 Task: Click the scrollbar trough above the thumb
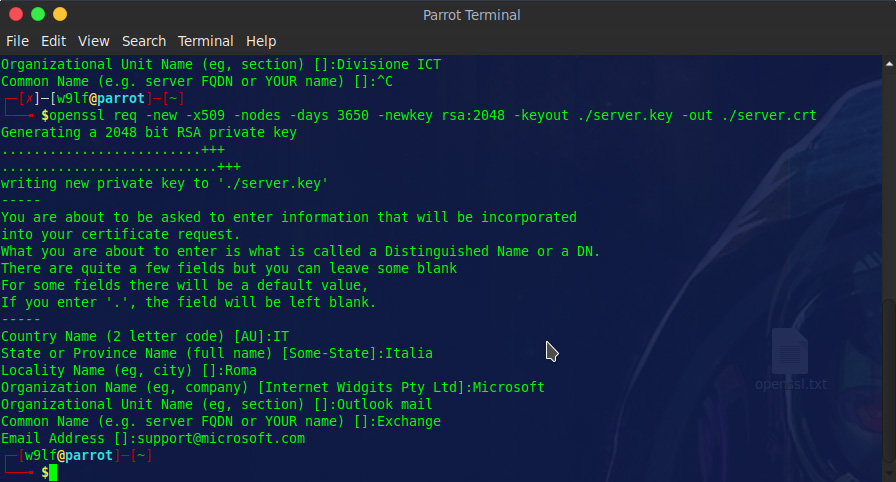[889, 183]
